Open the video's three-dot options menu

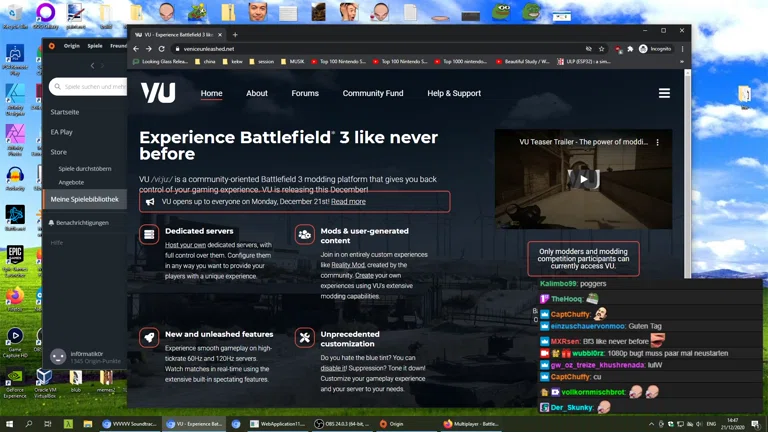pos(657,142)
